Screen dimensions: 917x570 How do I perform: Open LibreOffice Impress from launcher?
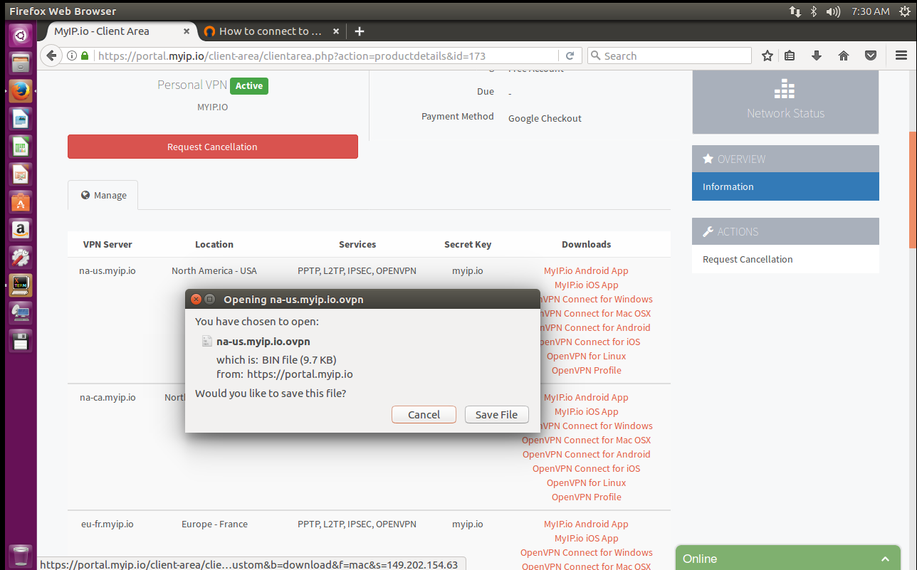click(x=20, y=174)
